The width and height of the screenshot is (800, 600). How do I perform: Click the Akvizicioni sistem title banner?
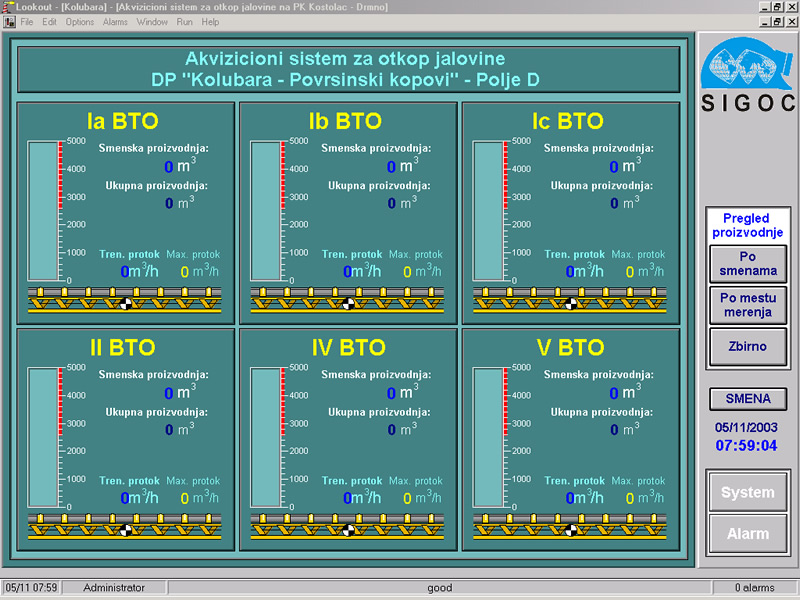click(x=349, y=69)
